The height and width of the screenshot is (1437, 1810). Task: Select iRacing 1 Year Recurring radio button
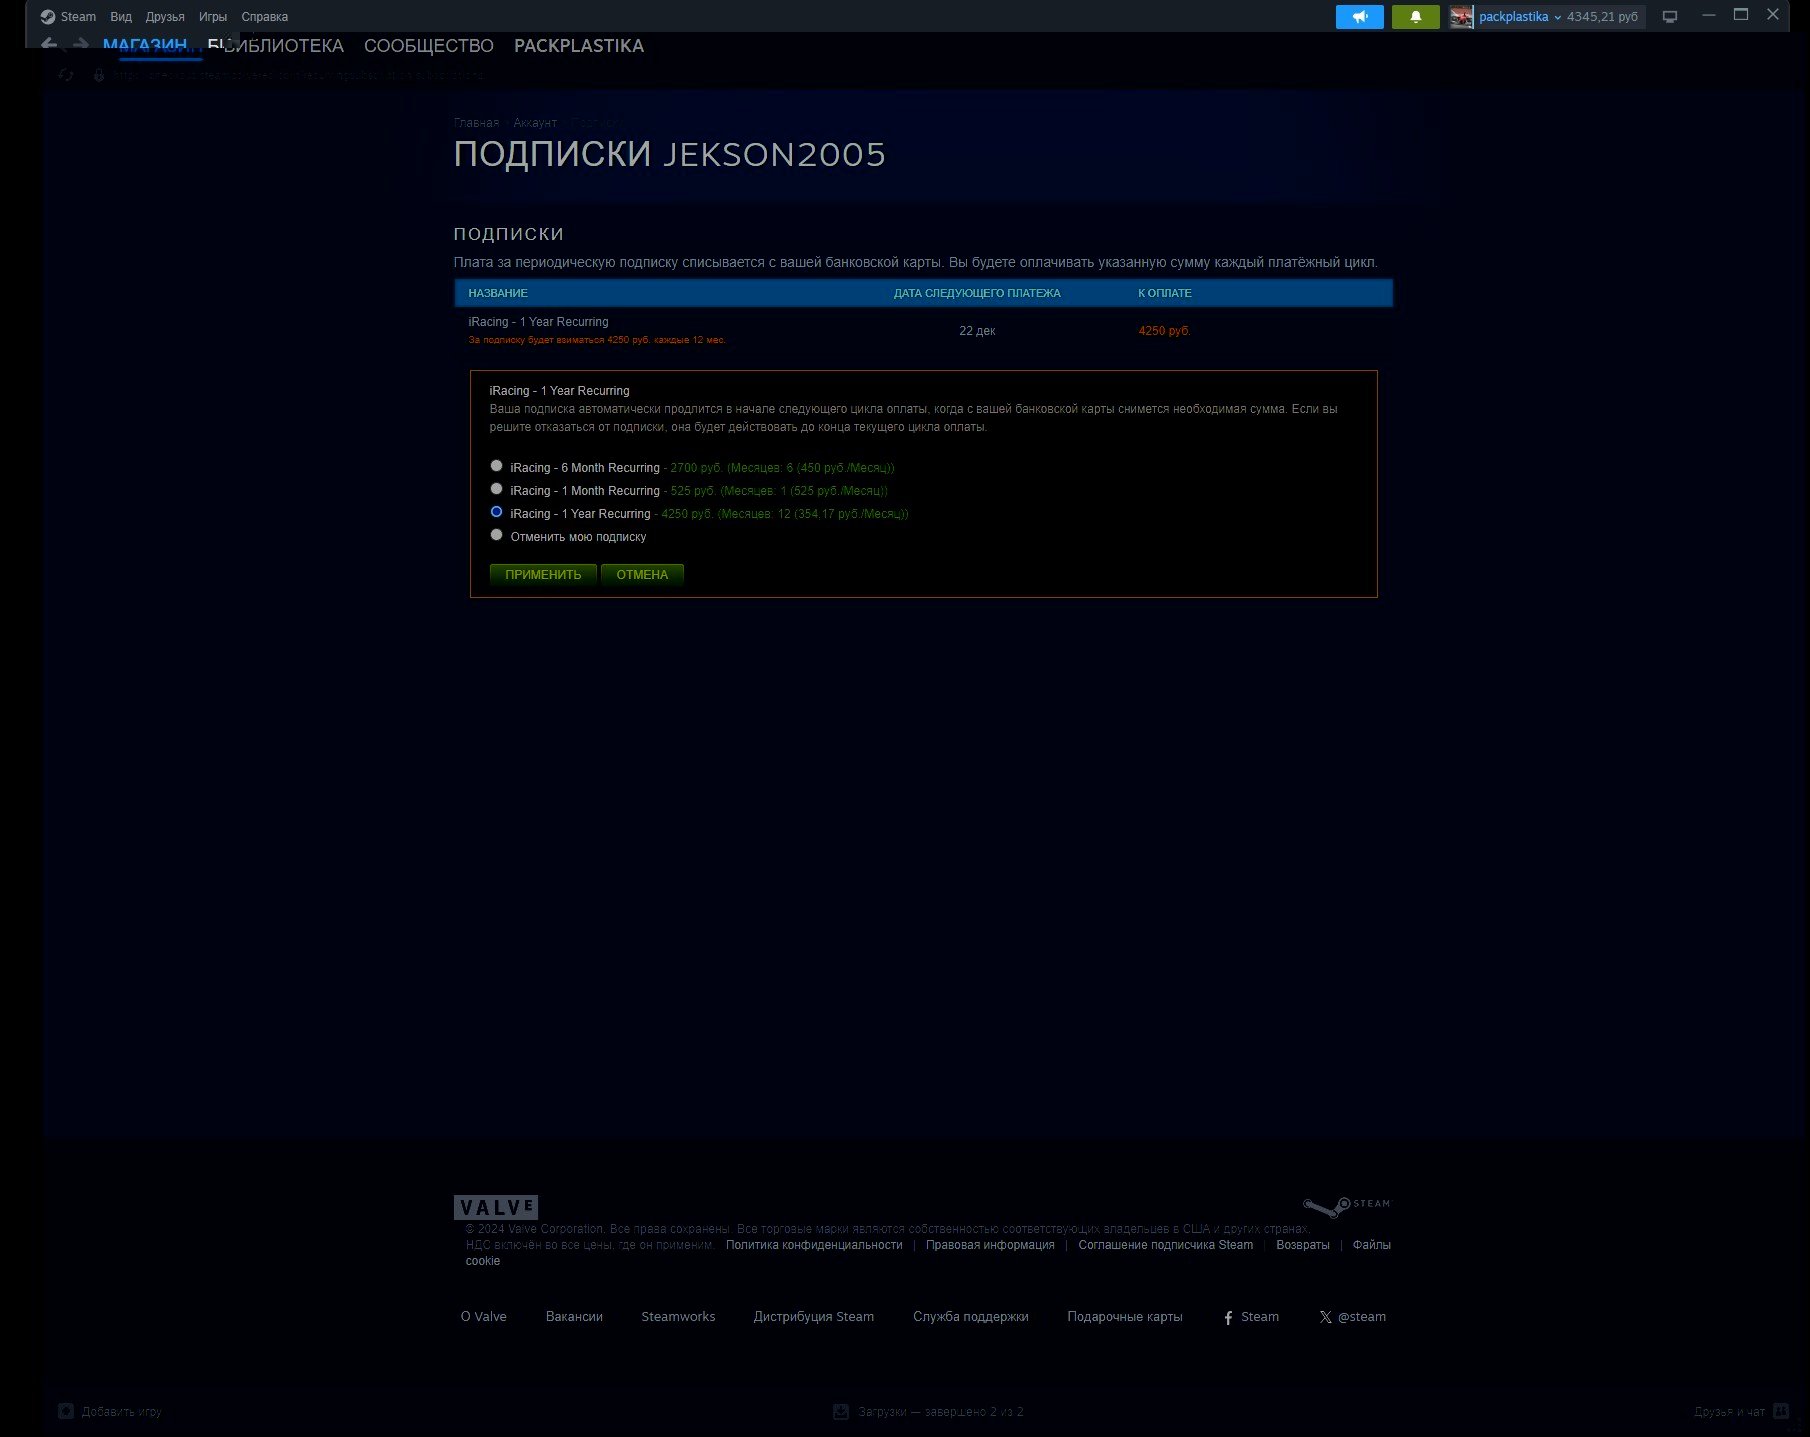496,512
